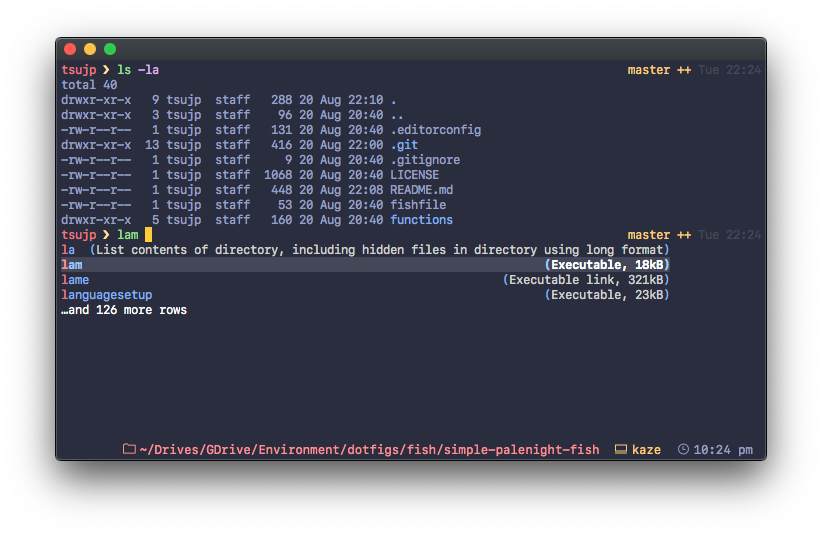
Task: Click the 416 size value on .git row
Action: tap(282, 145)
